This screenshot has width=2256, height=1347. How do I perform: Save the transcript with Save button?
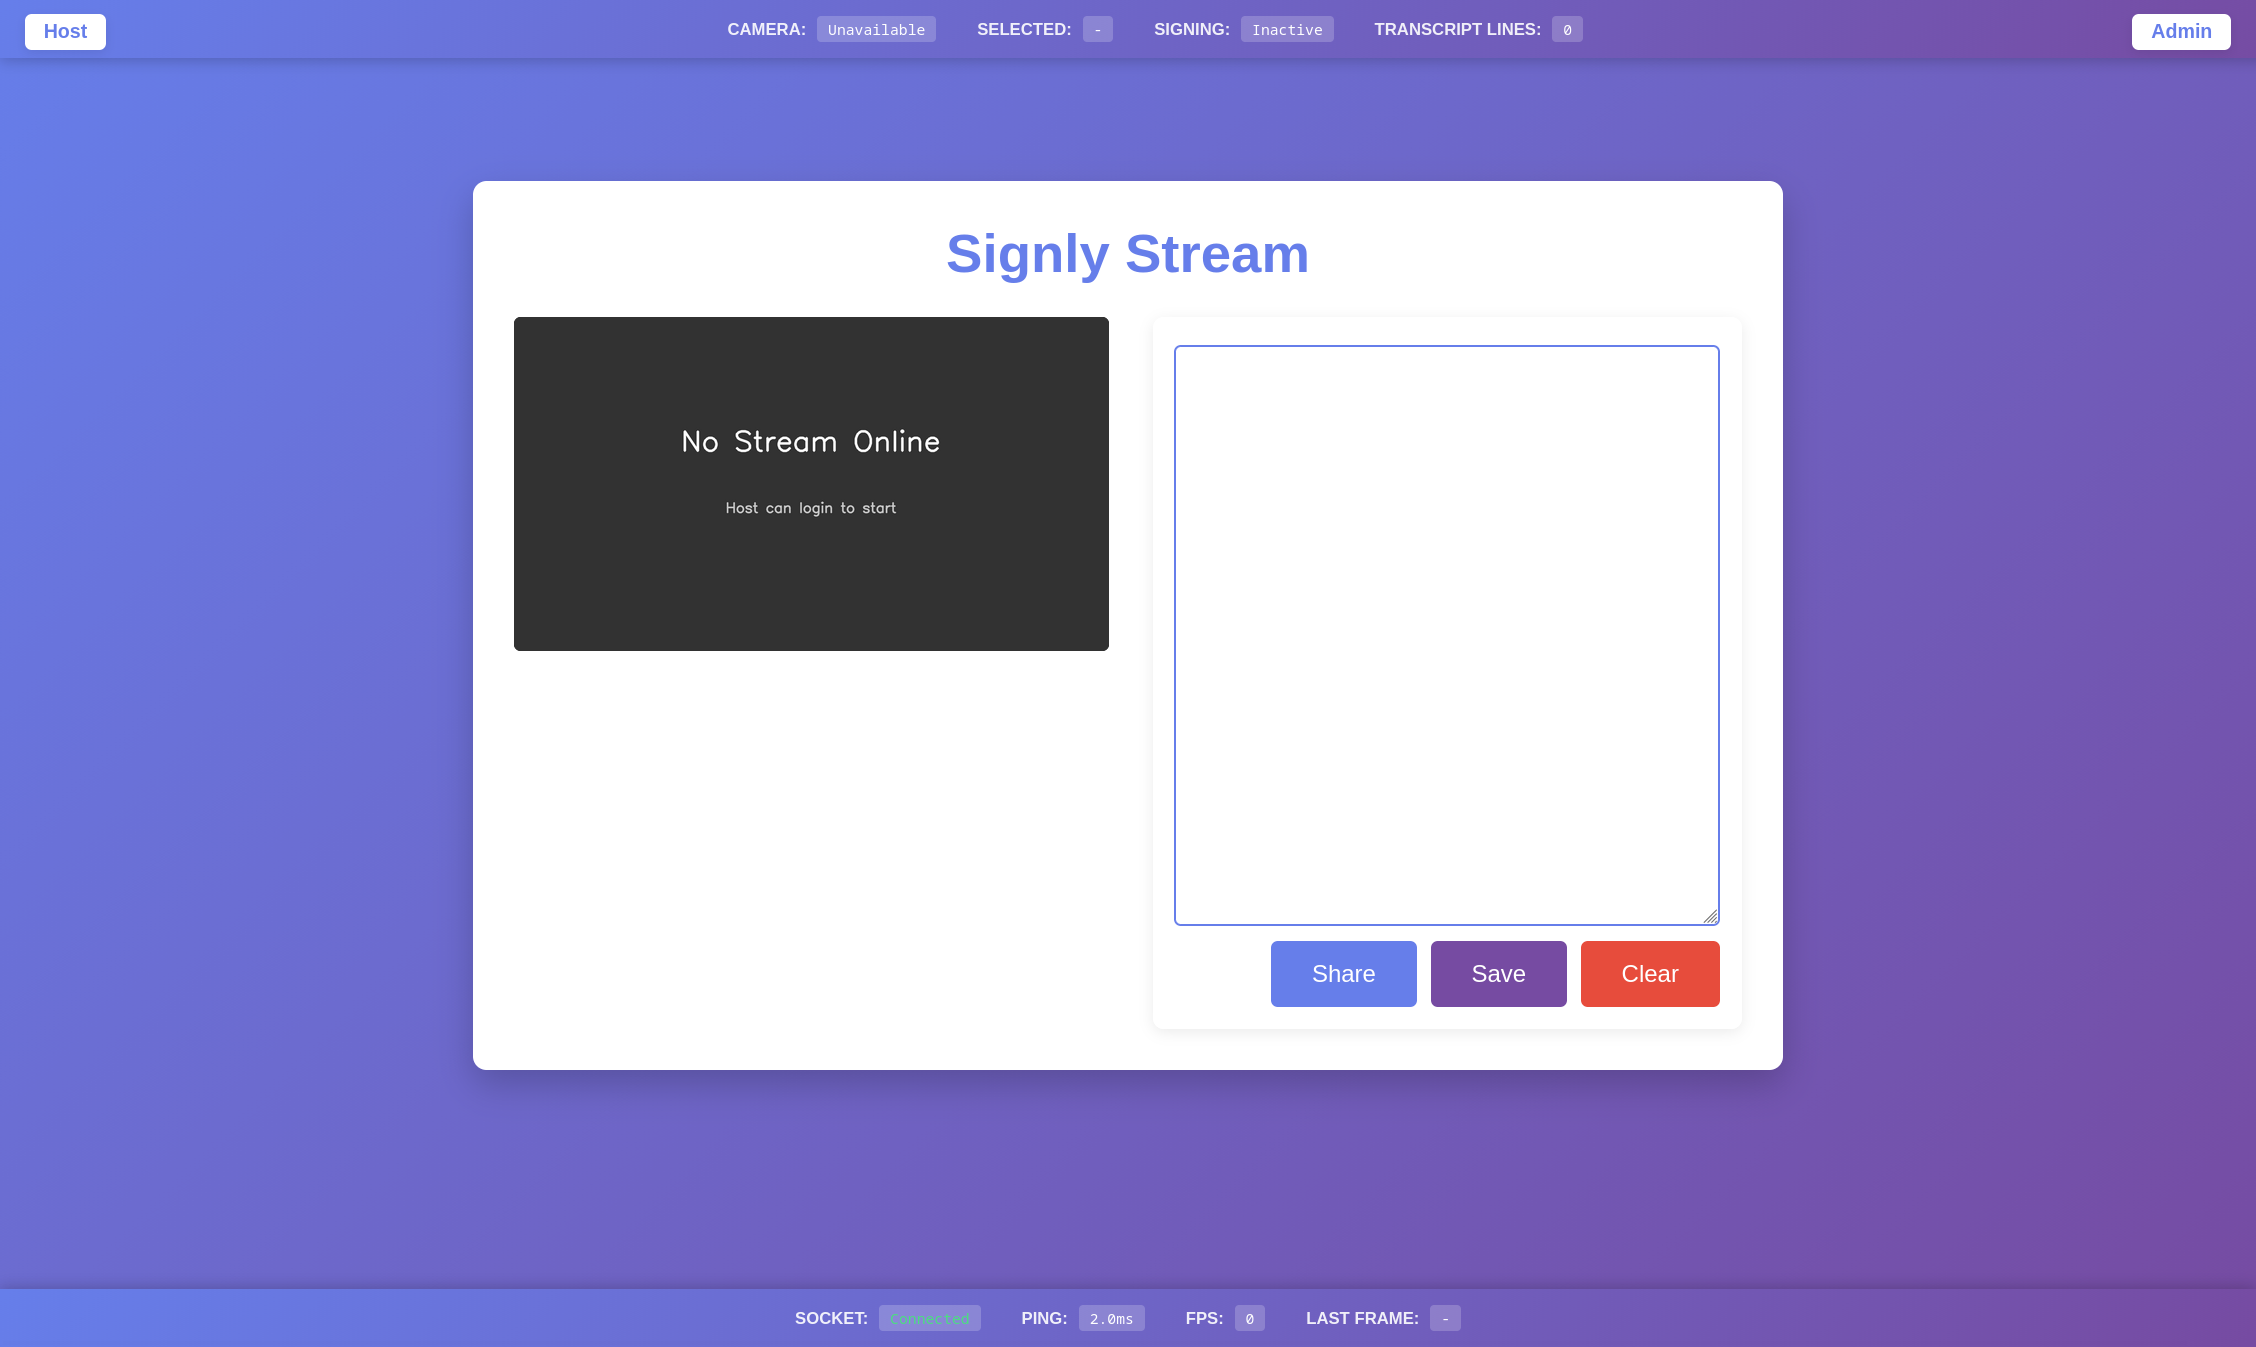click(1498, 973)
